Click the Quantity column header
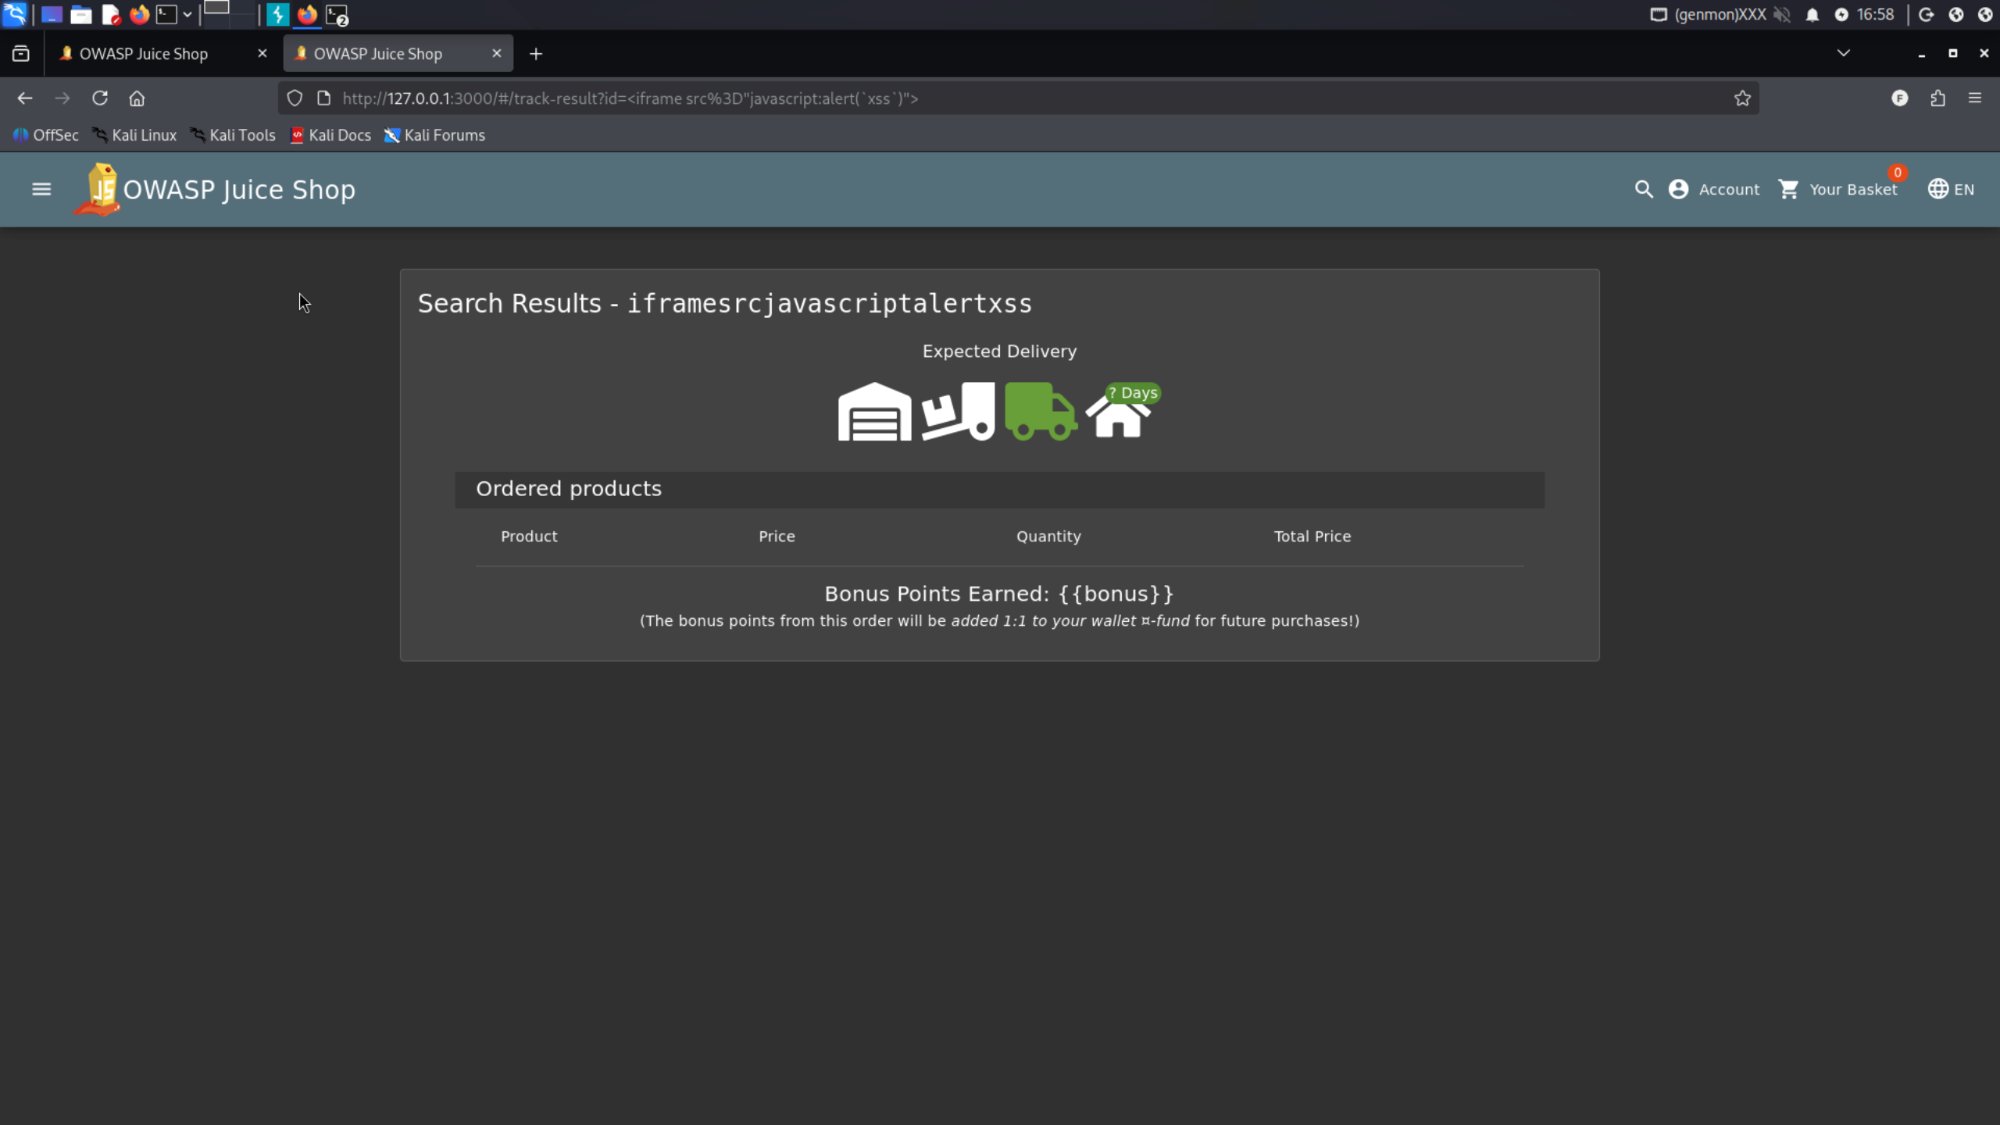This screenshot has height=1125, width=2000. (x=1048, y=536)
